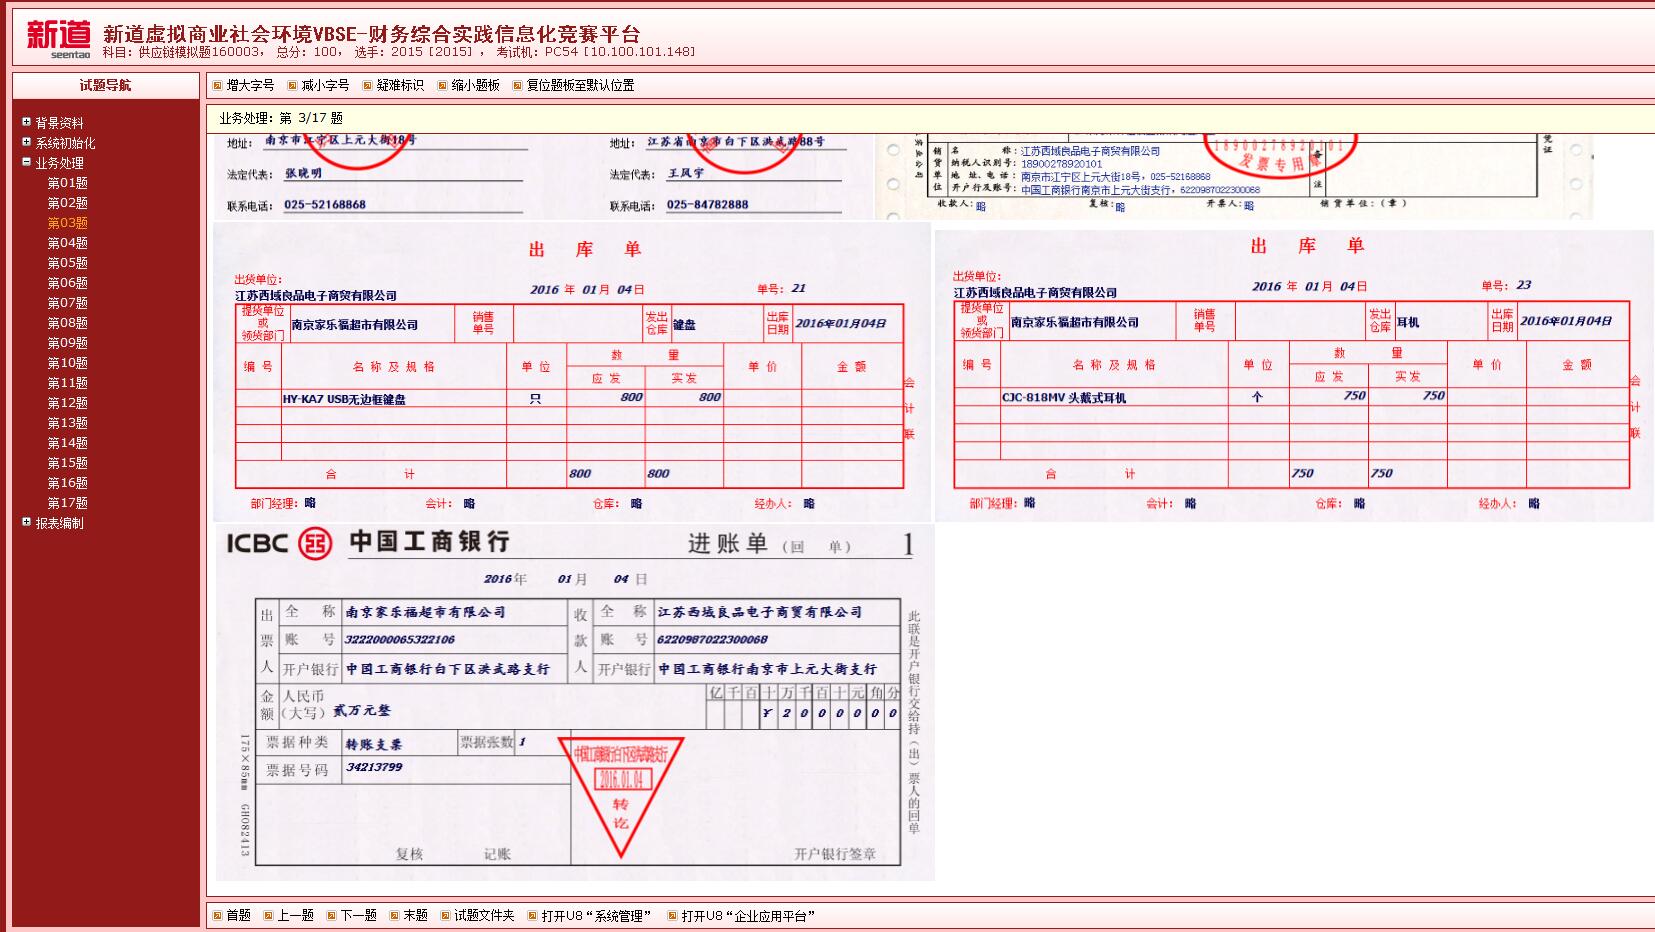Go to 末题
The height and width of the screenshot is (932, 1655).
coord(415,916)
